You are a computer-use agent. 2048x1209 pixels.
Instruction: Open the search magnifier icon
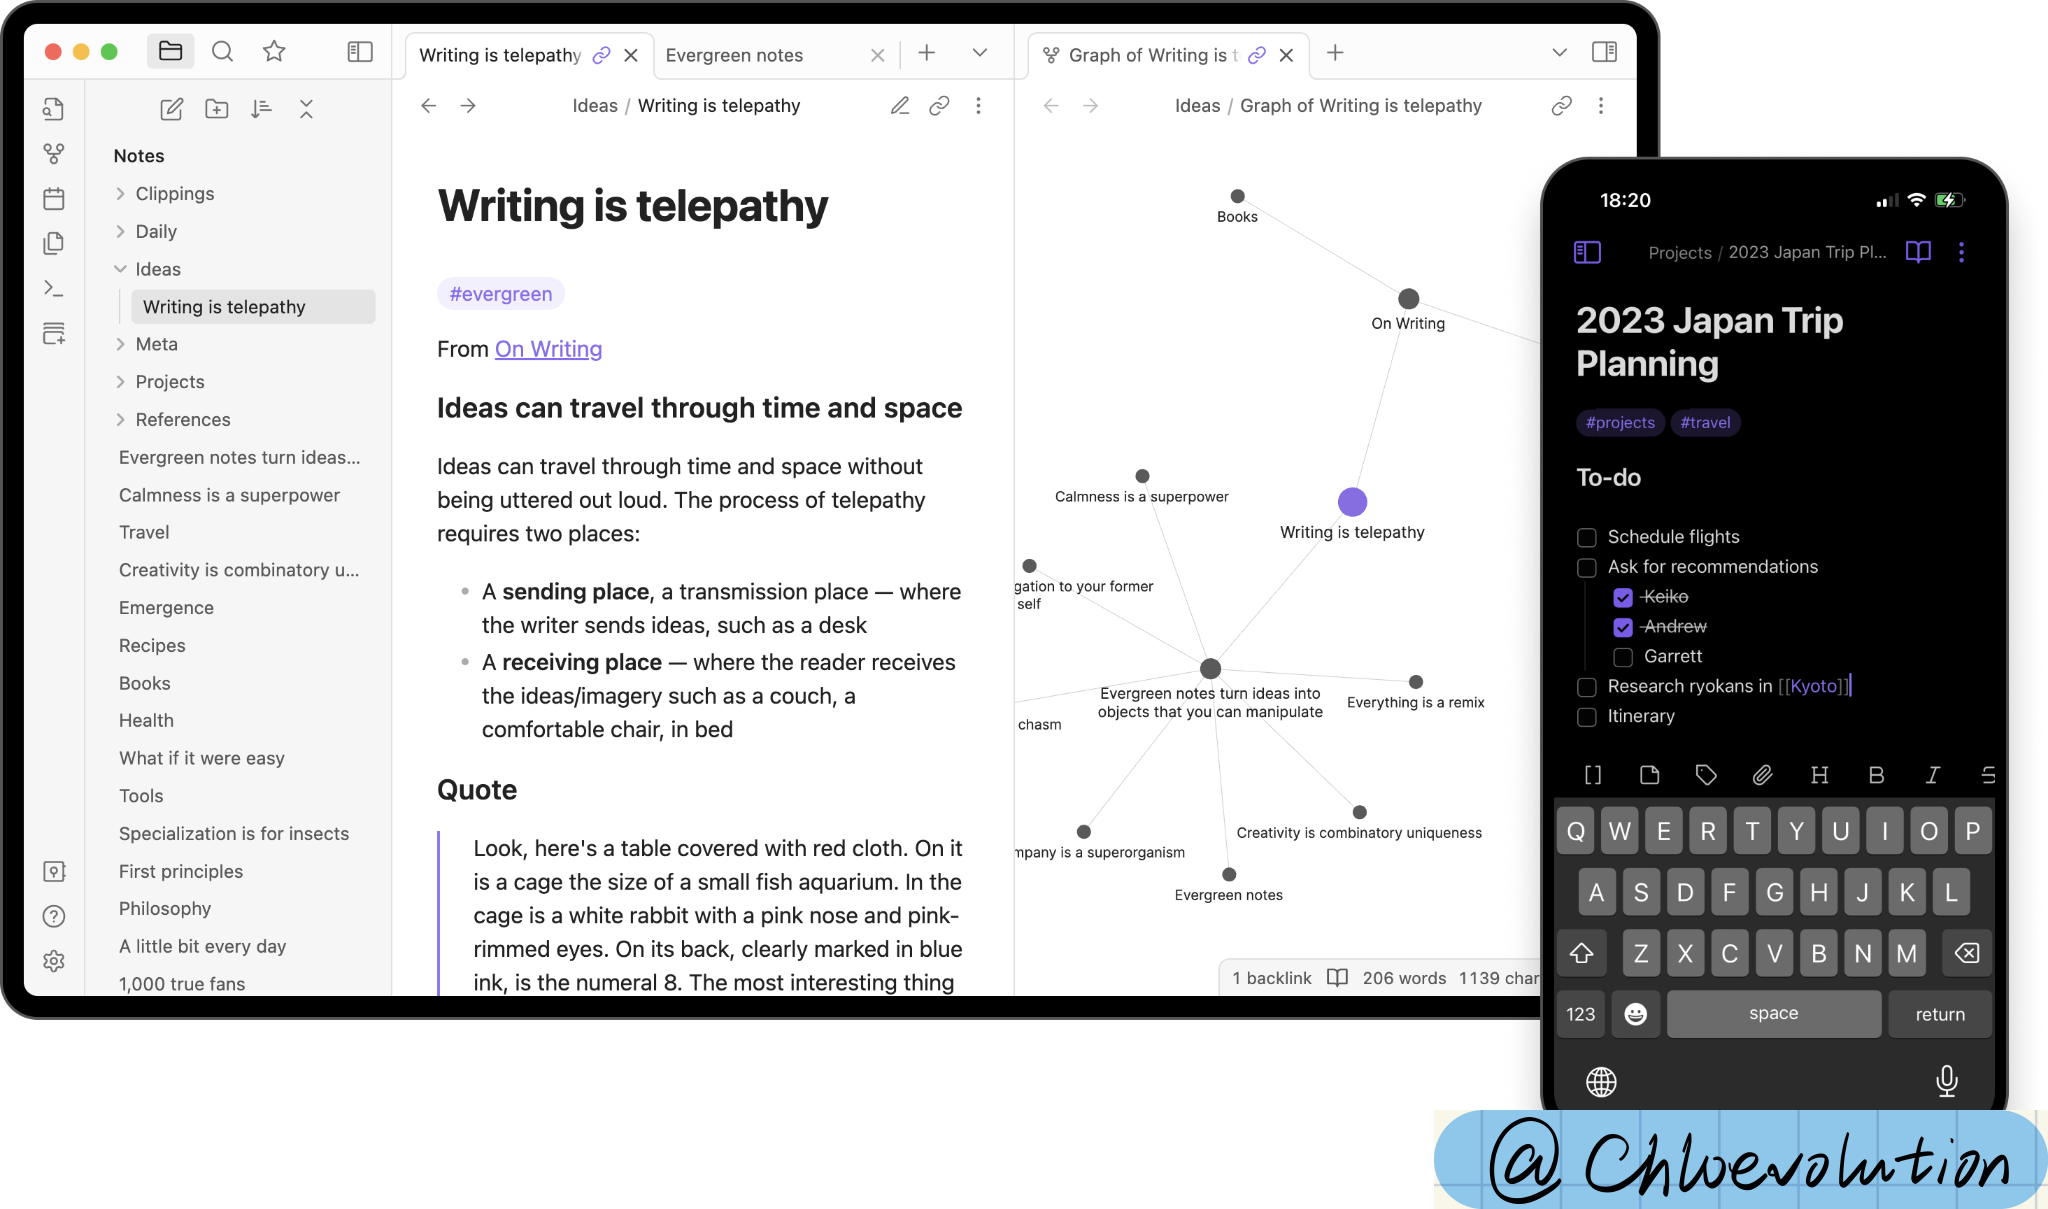223,52
